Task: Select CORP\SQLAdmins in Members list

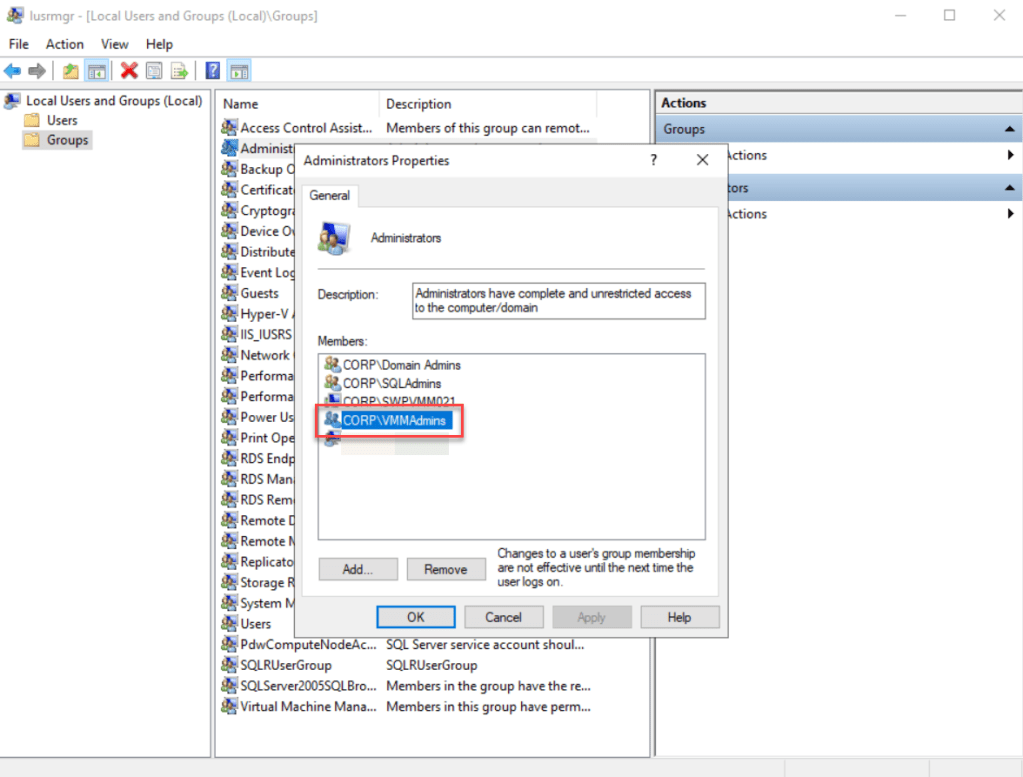Action: tap(392, 383)
